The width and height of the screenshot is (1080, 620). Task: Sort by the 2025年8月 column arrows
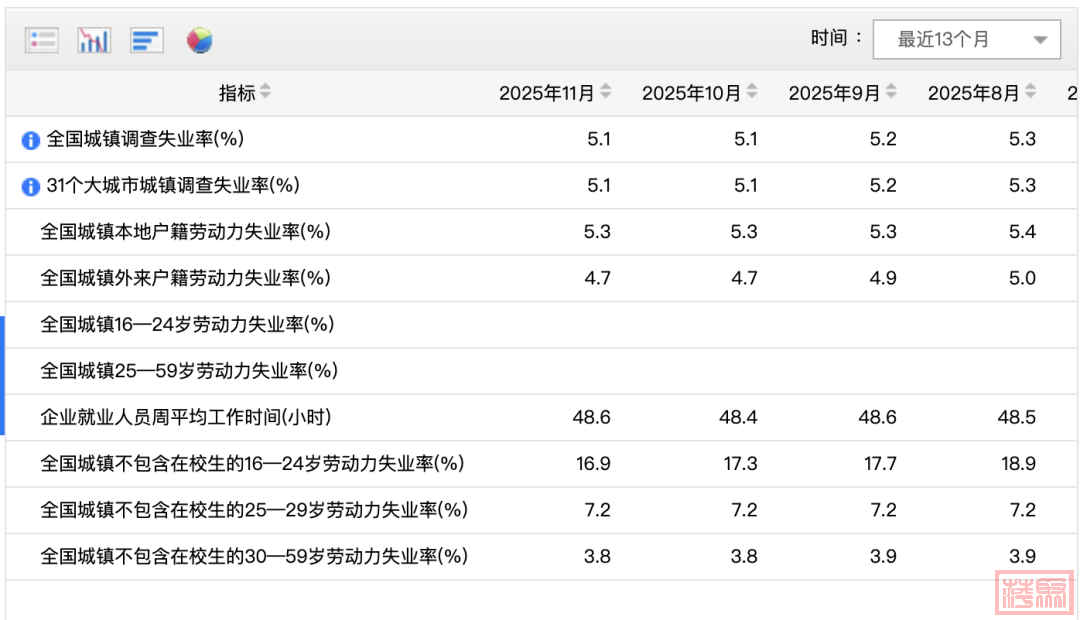(x=1030, y=93)
